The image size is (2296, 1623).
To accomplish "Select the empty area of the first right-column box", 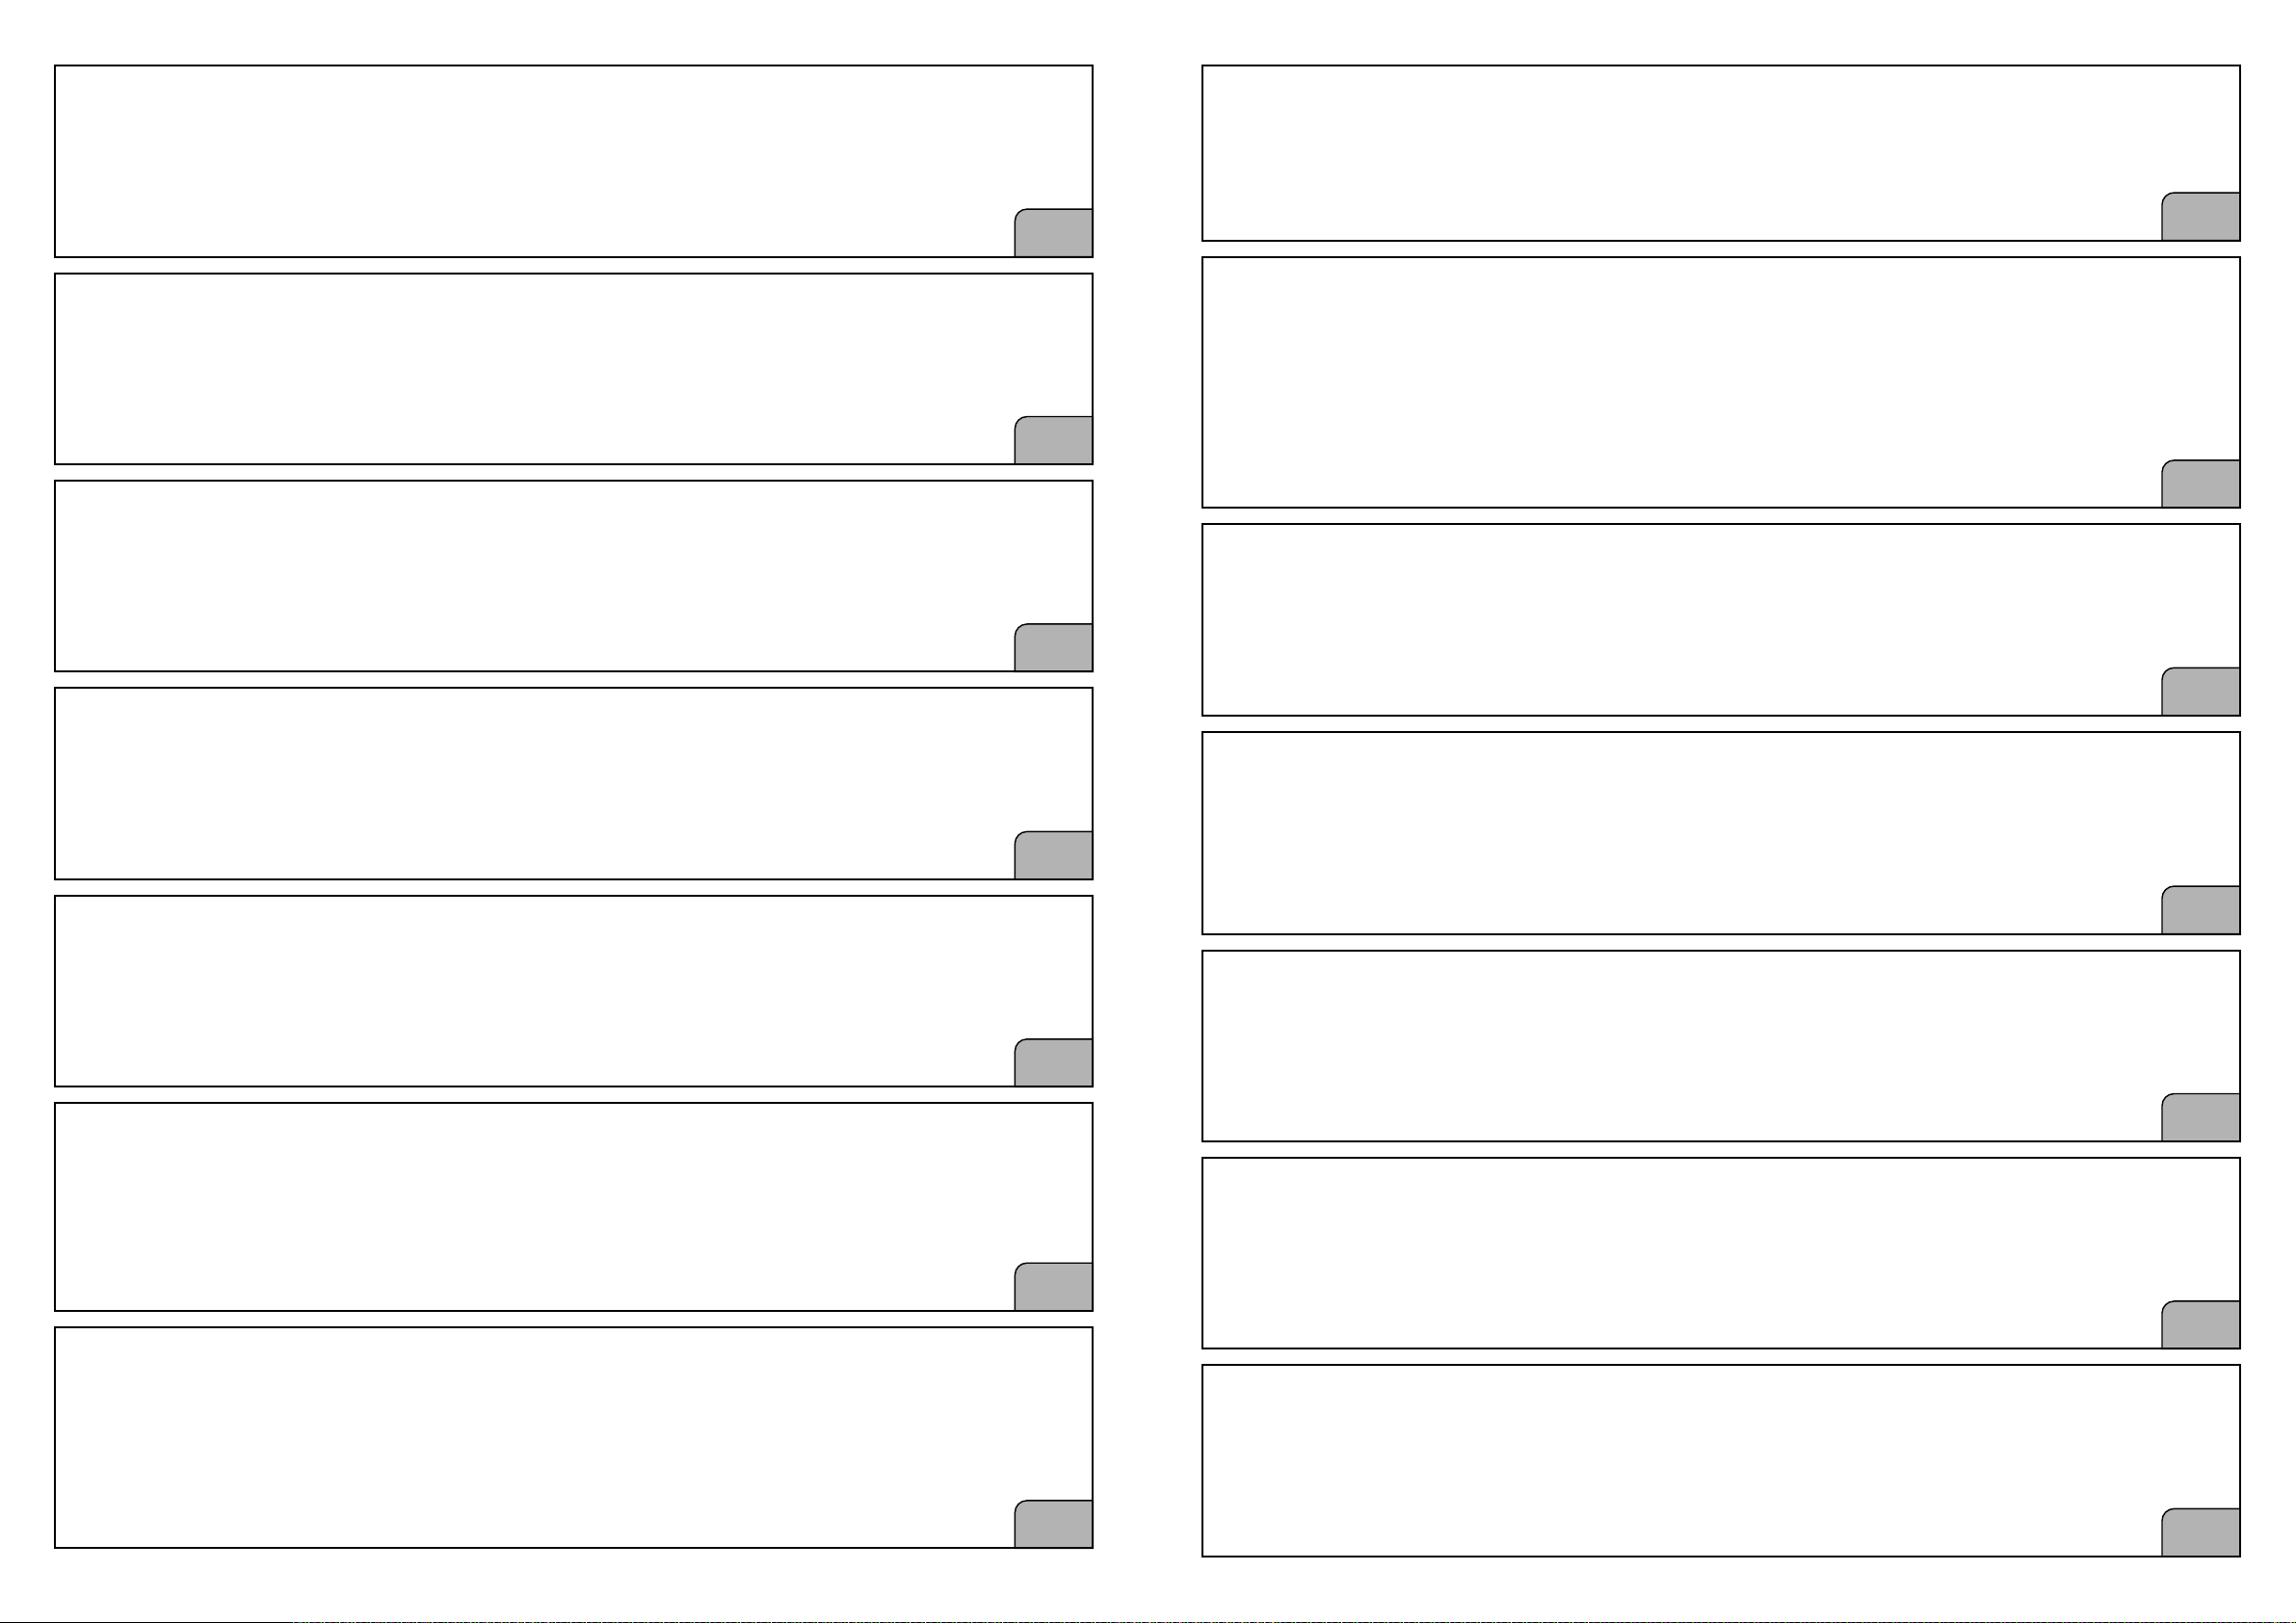I will point(1720,153).
